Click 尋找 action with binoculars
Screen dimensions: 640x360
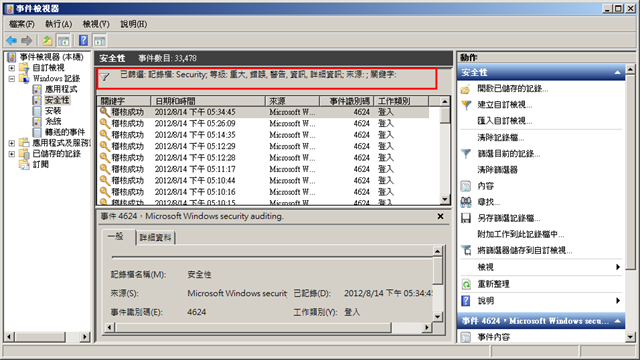(x=488, y=202)
